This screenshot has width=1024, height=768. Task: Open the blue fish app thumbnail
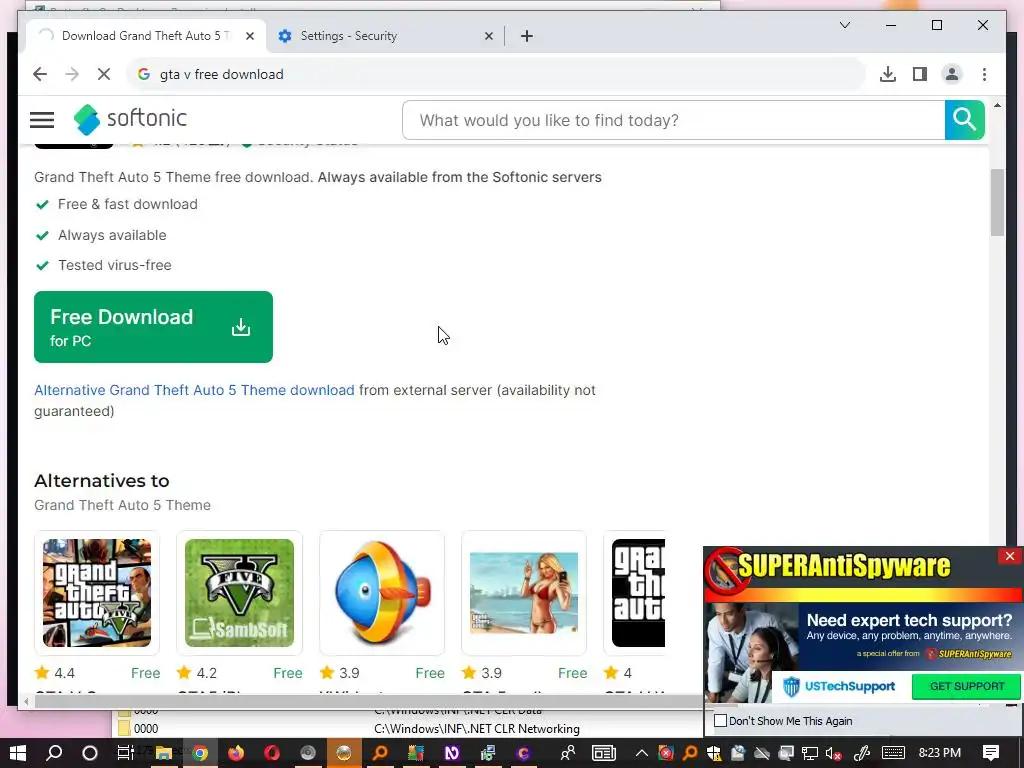pyautogui.click(x=381, y=593)
